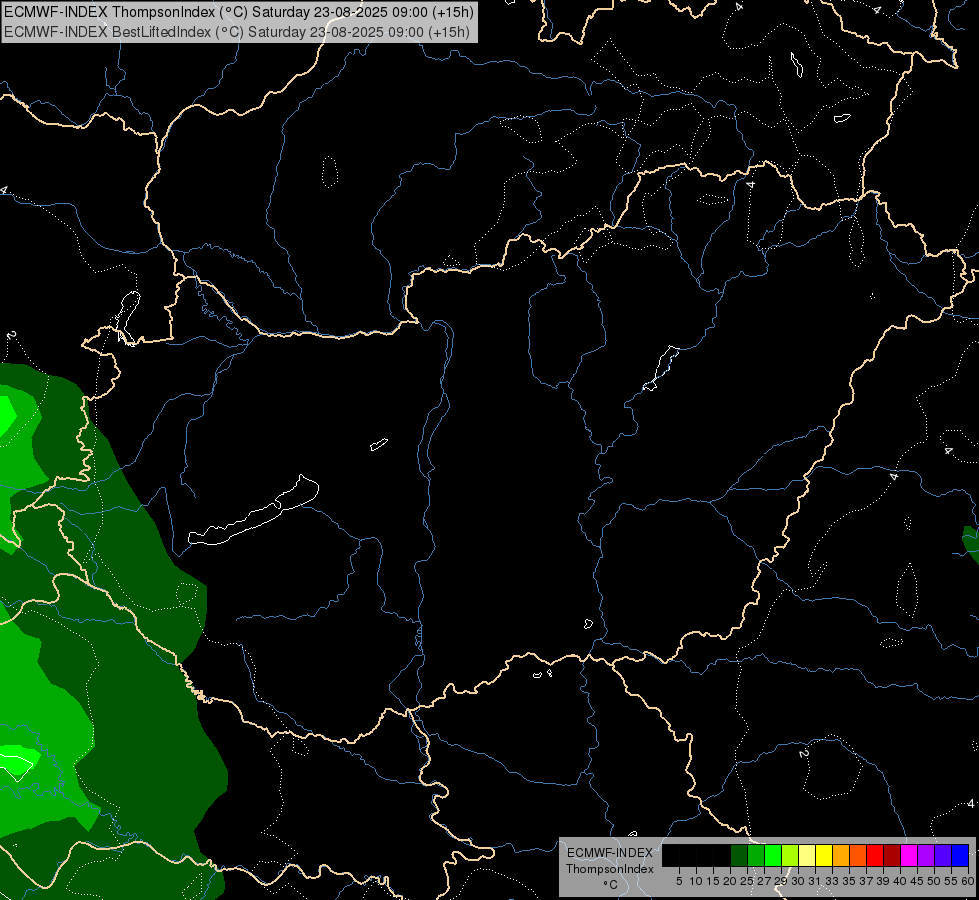Click the legend value 20
The image size is (979, 900).
[731, 881]
